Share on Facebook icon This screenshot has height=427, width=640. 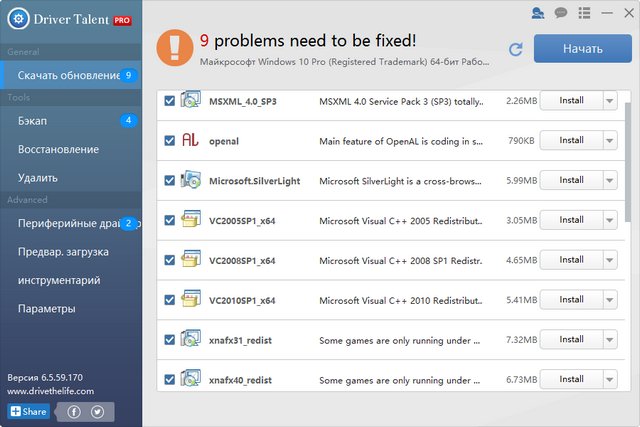point(74,412)
